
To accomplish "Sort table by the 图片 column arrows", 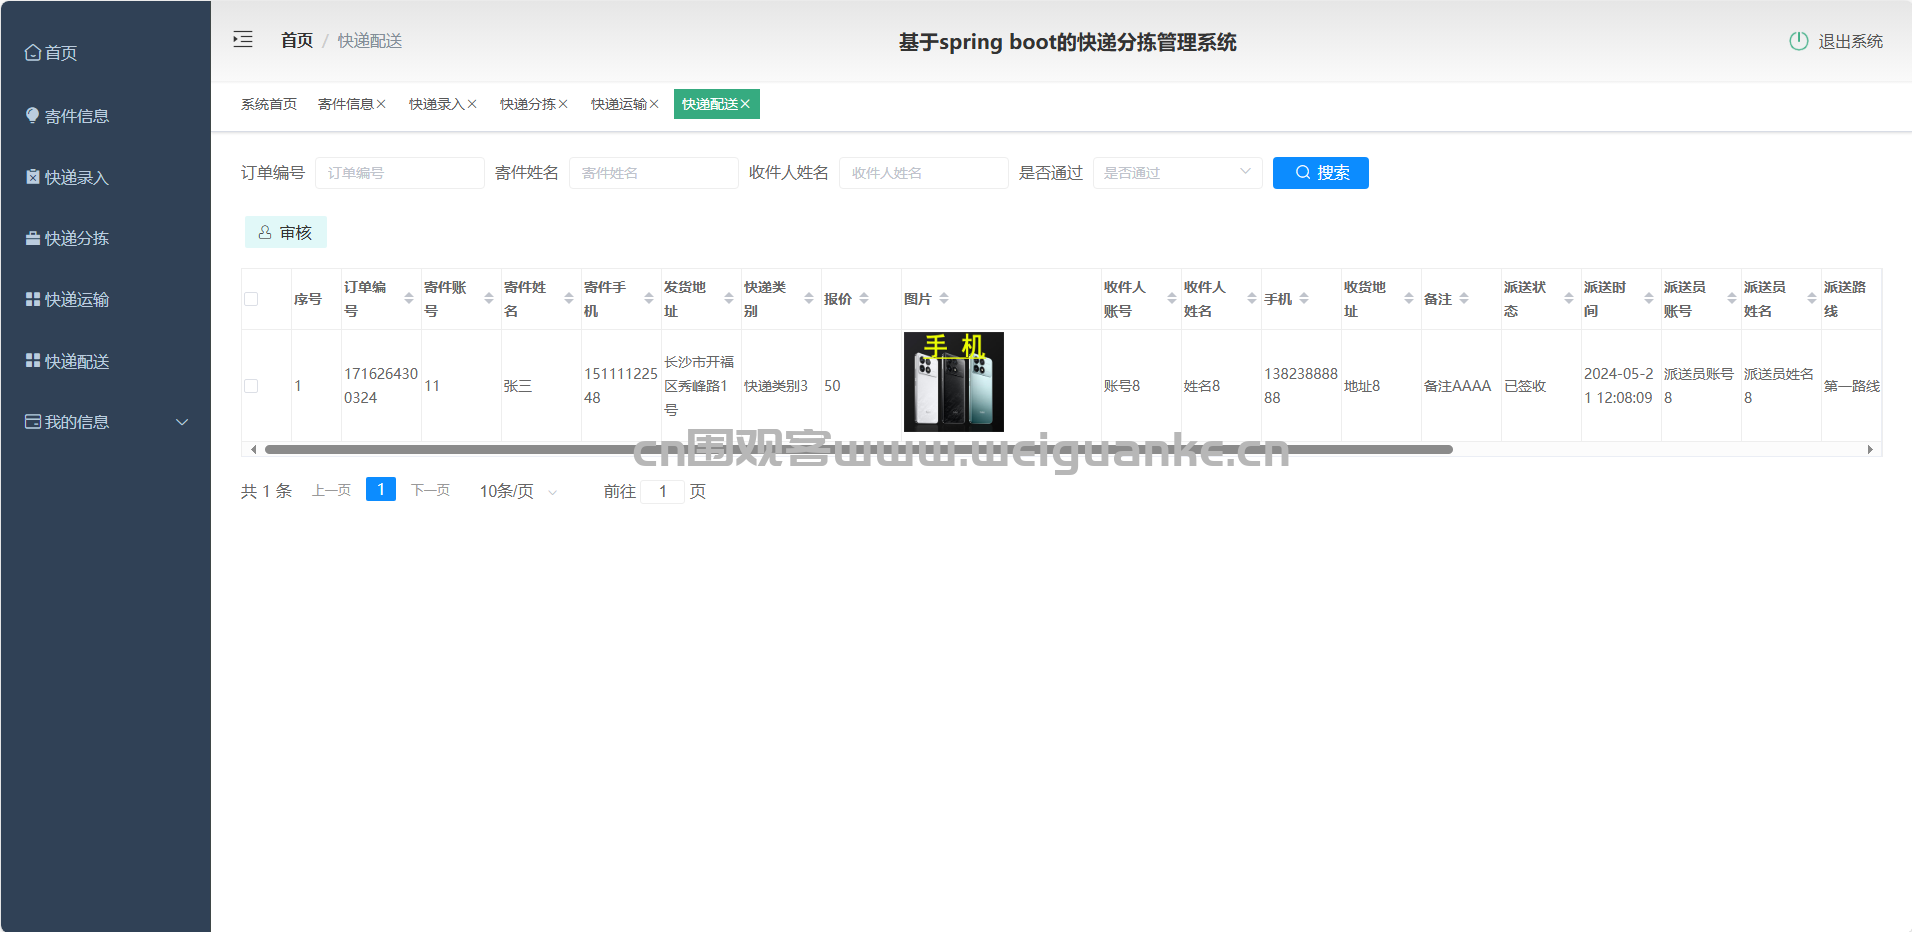I will (x=944, y=299).
